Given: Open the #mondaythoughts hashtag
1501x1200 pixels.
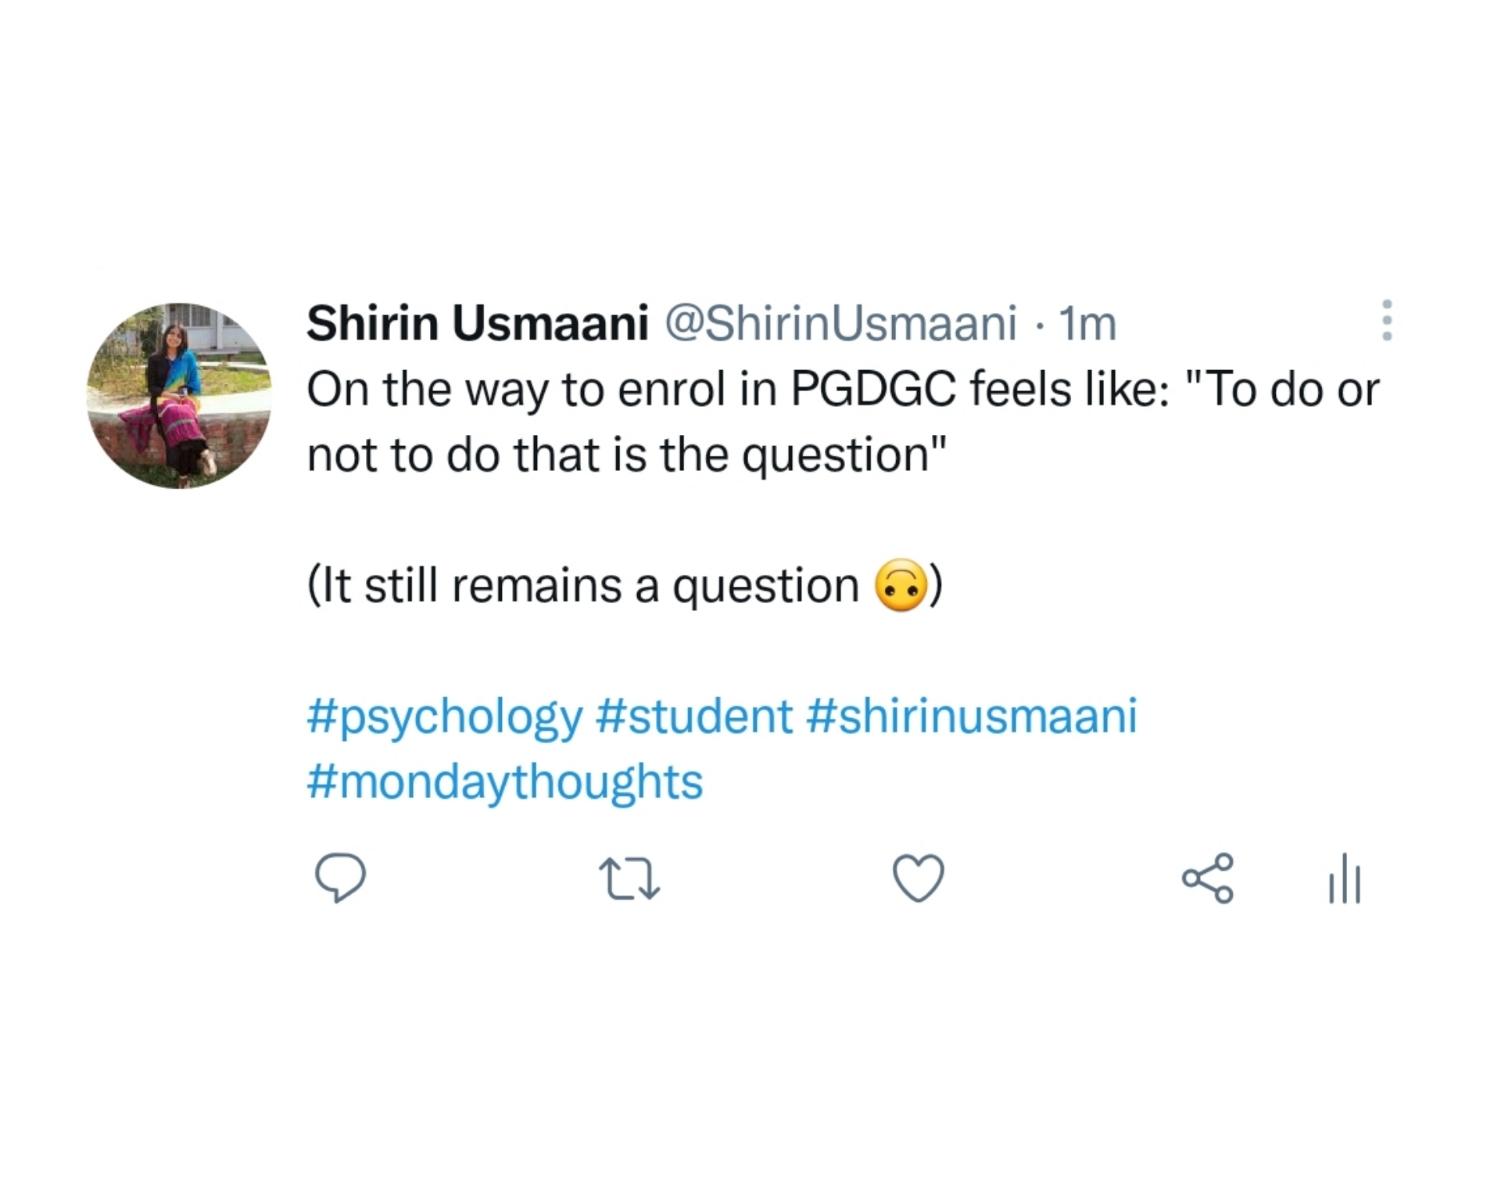Looking at the screenshot, I should coord(505,782).
